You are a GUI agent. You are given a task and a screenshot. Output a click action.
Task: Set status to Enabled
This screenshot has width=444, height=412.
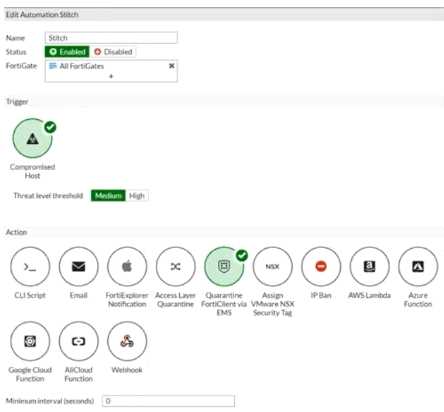67,52
